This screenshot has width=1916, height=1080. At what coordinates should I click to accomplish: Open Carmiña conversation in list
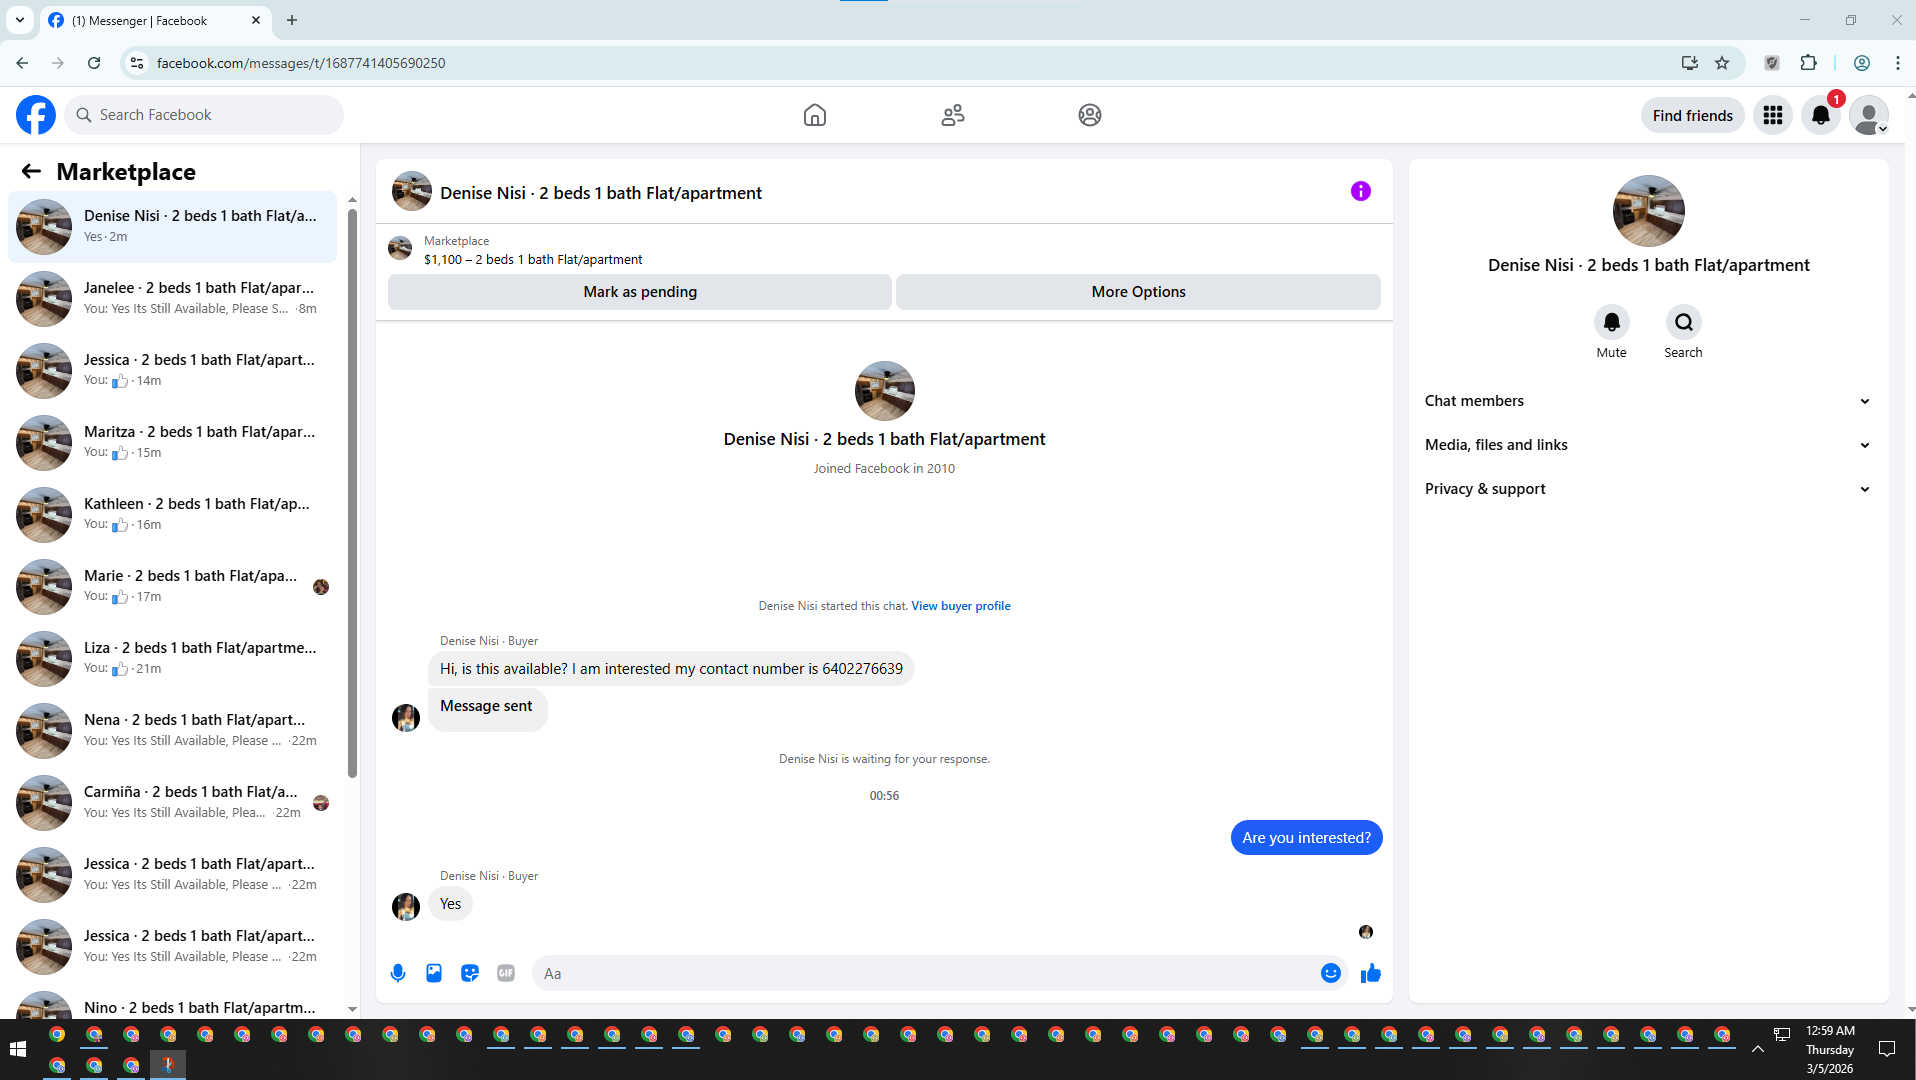(172, 803)
